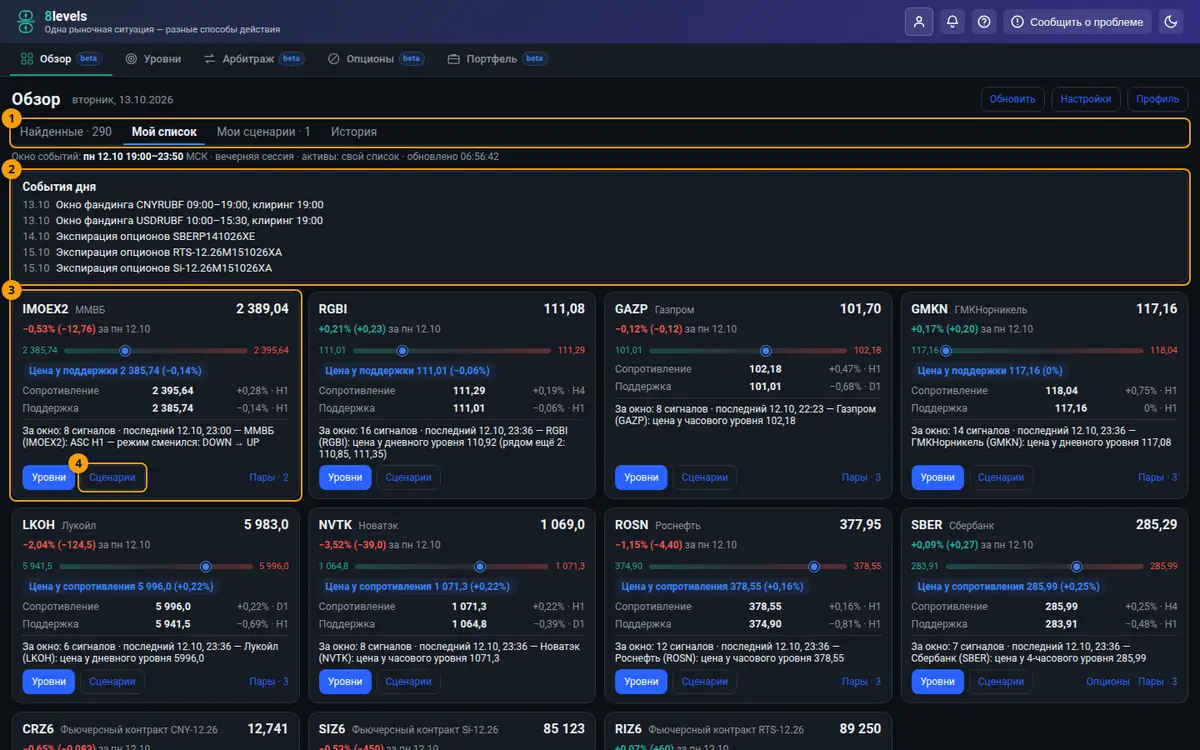Open the Арбитраж navigation tab

(x=253, y=59)
